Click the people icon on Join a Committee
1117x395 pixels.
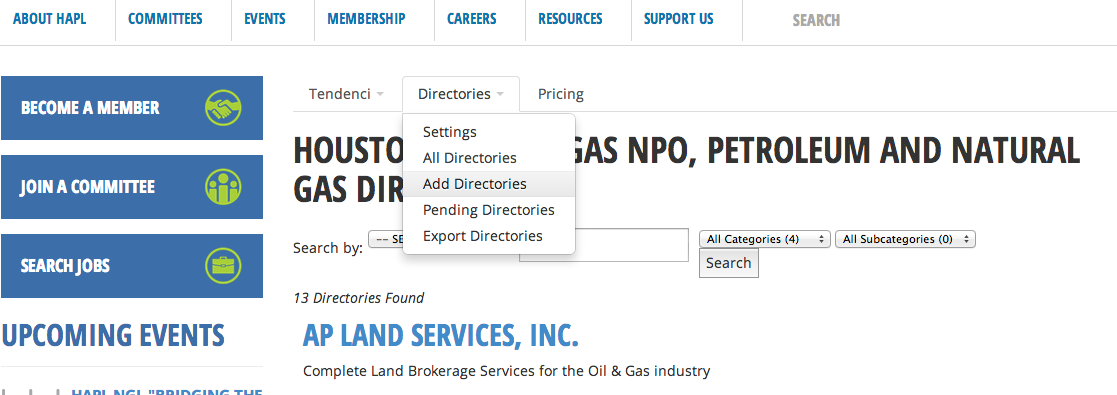pyautogui.click(x=223, y=187)
